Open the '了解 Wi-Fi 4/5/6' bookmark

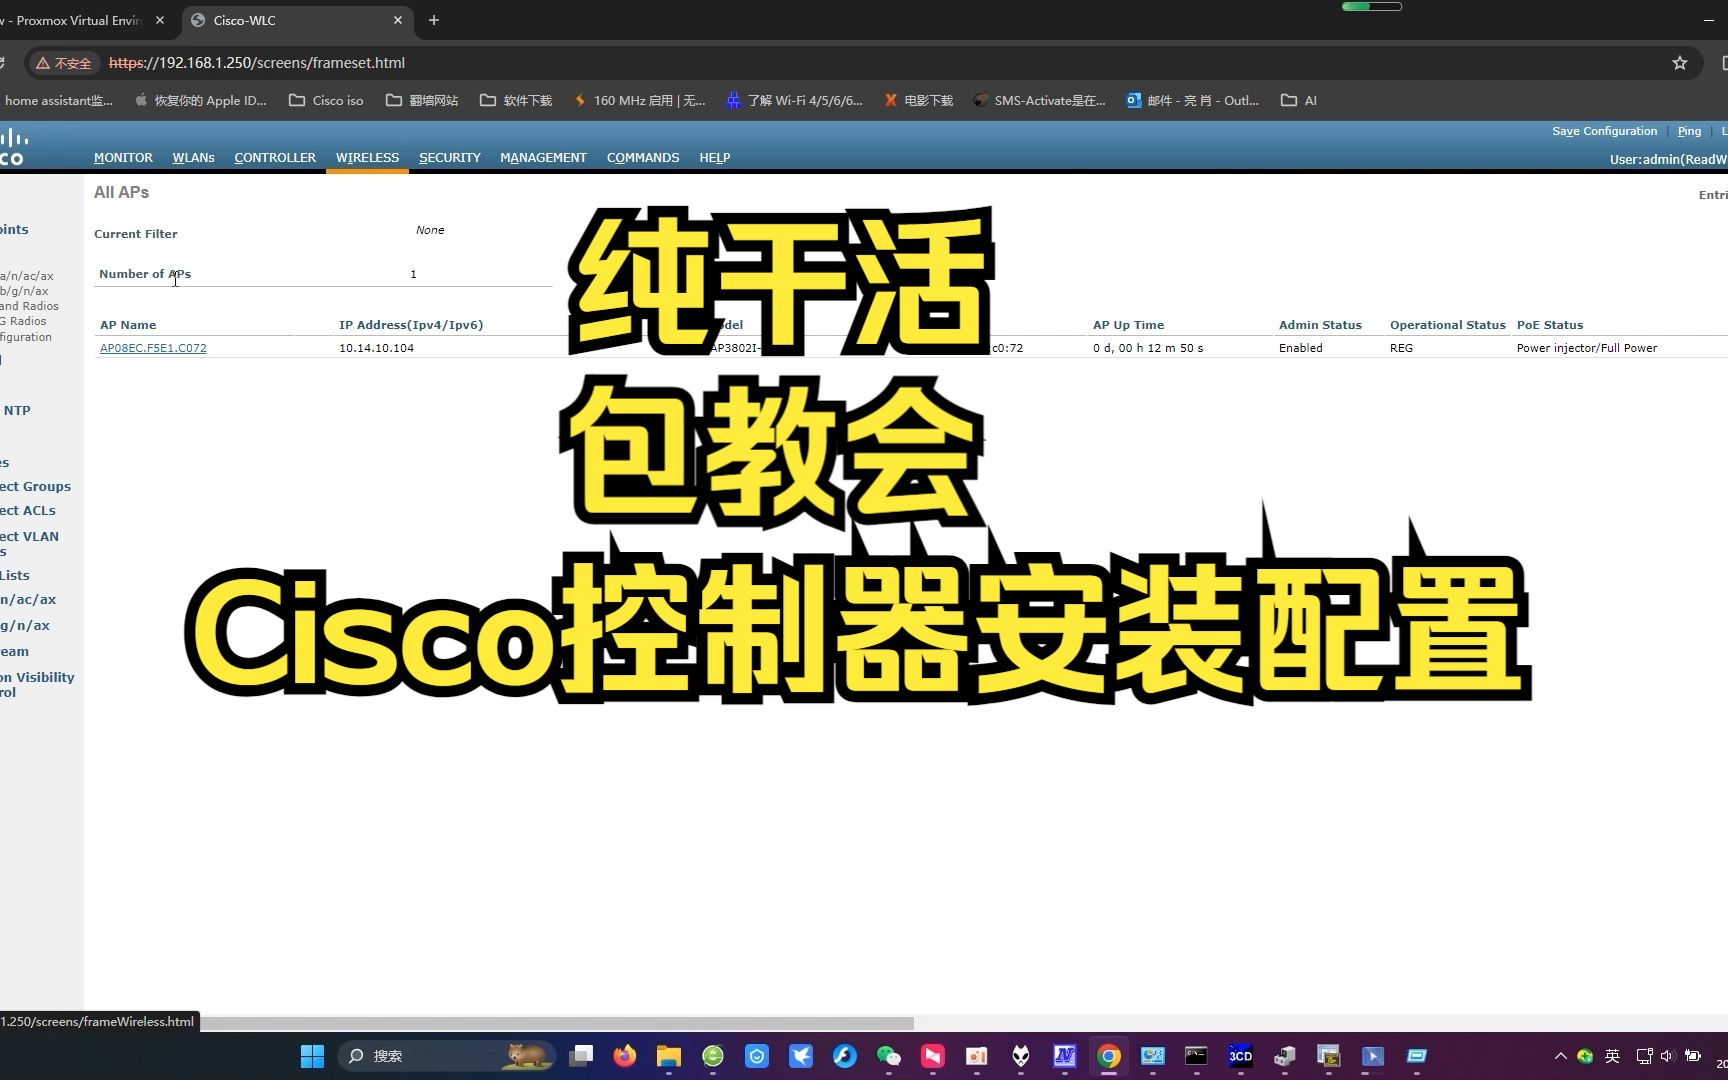794,101
